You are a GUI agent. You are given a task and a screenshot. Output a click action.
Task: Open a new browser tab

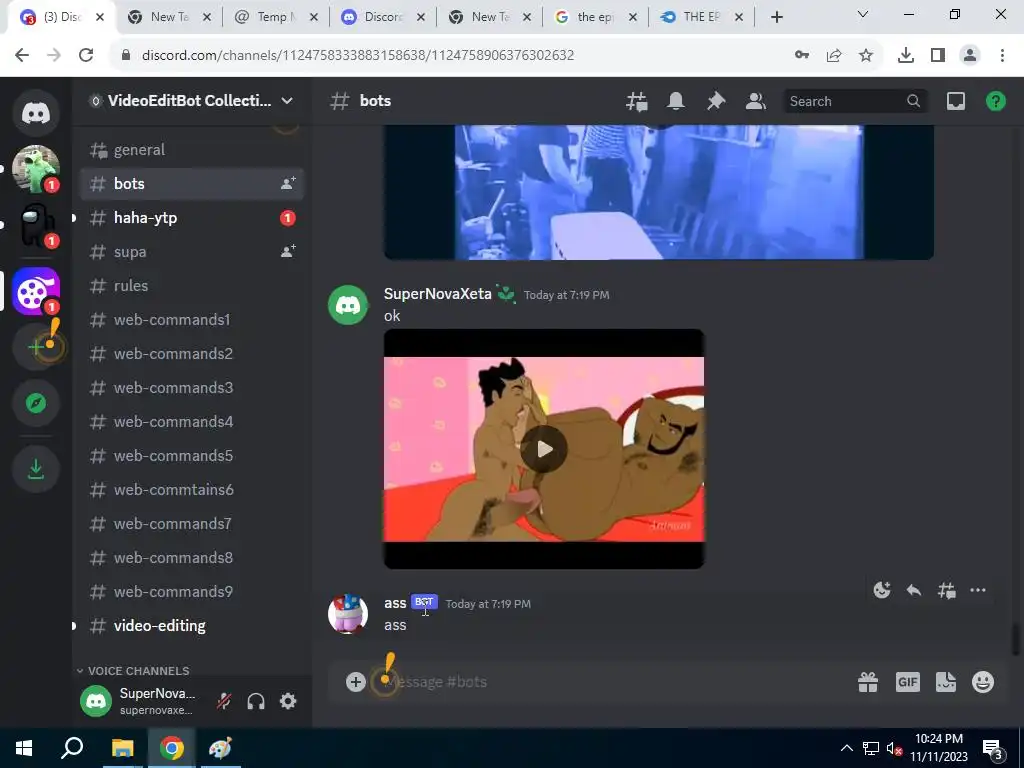(x=776, y=17)
